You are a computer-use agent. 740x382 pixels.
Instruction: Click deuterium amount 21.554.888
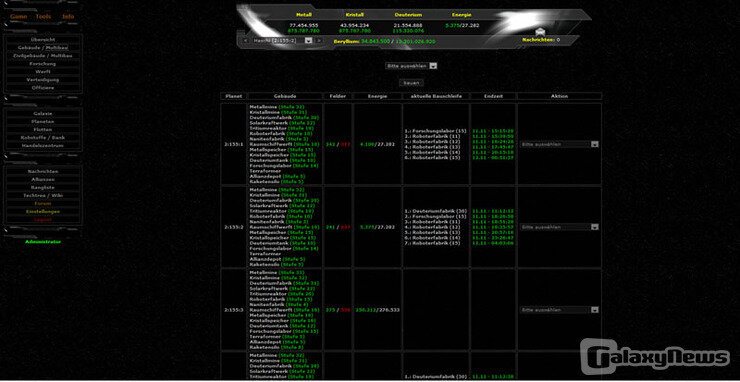pyautogui.click(x=408, y=25)
